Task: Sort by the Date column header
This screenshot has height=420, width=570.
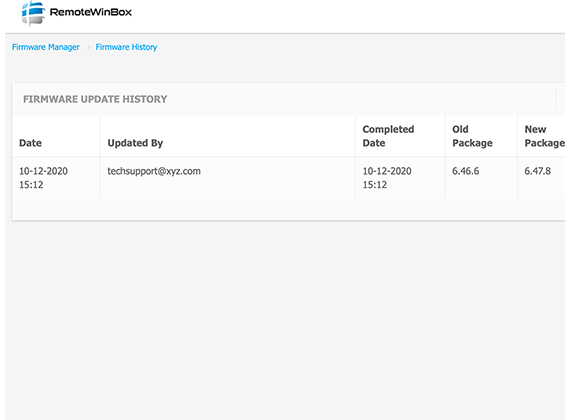Action: tap(30, 143)
